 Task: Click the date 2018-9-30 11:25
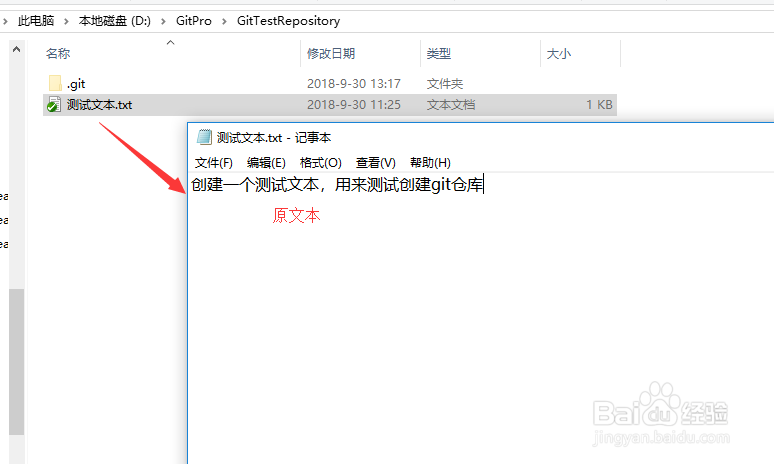pos(353,105)
